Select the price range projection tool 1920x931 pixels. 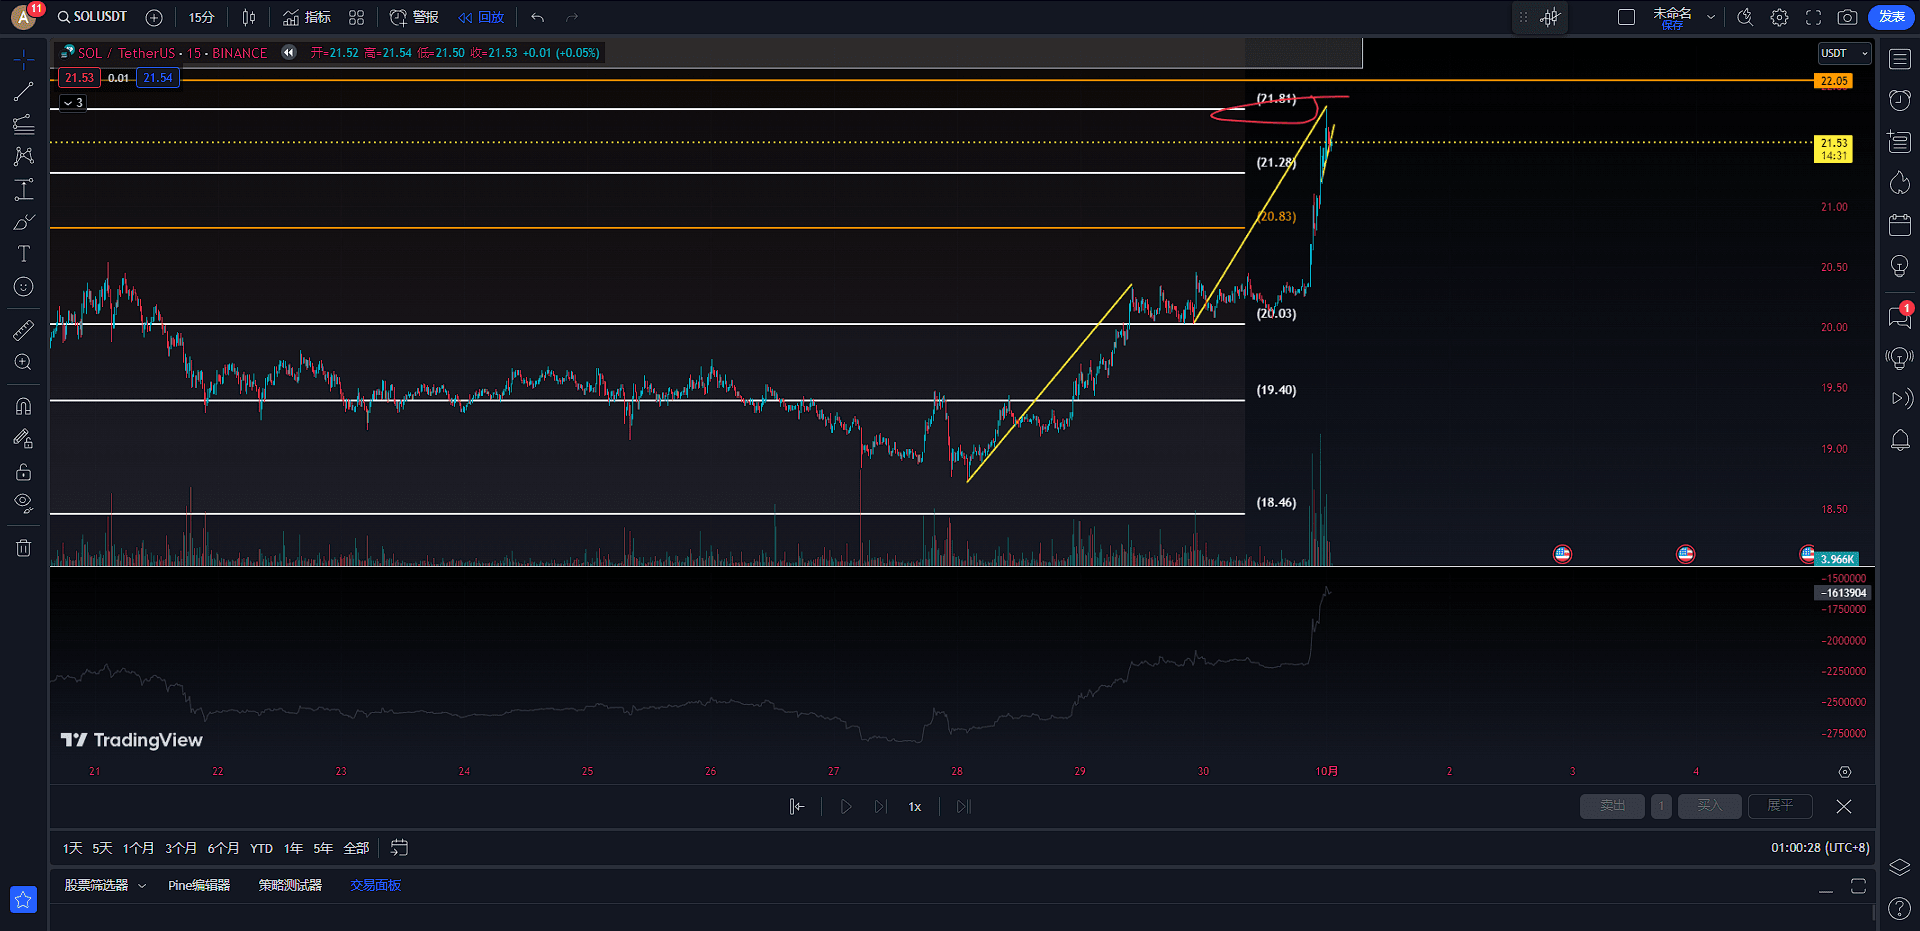(23, 189)
